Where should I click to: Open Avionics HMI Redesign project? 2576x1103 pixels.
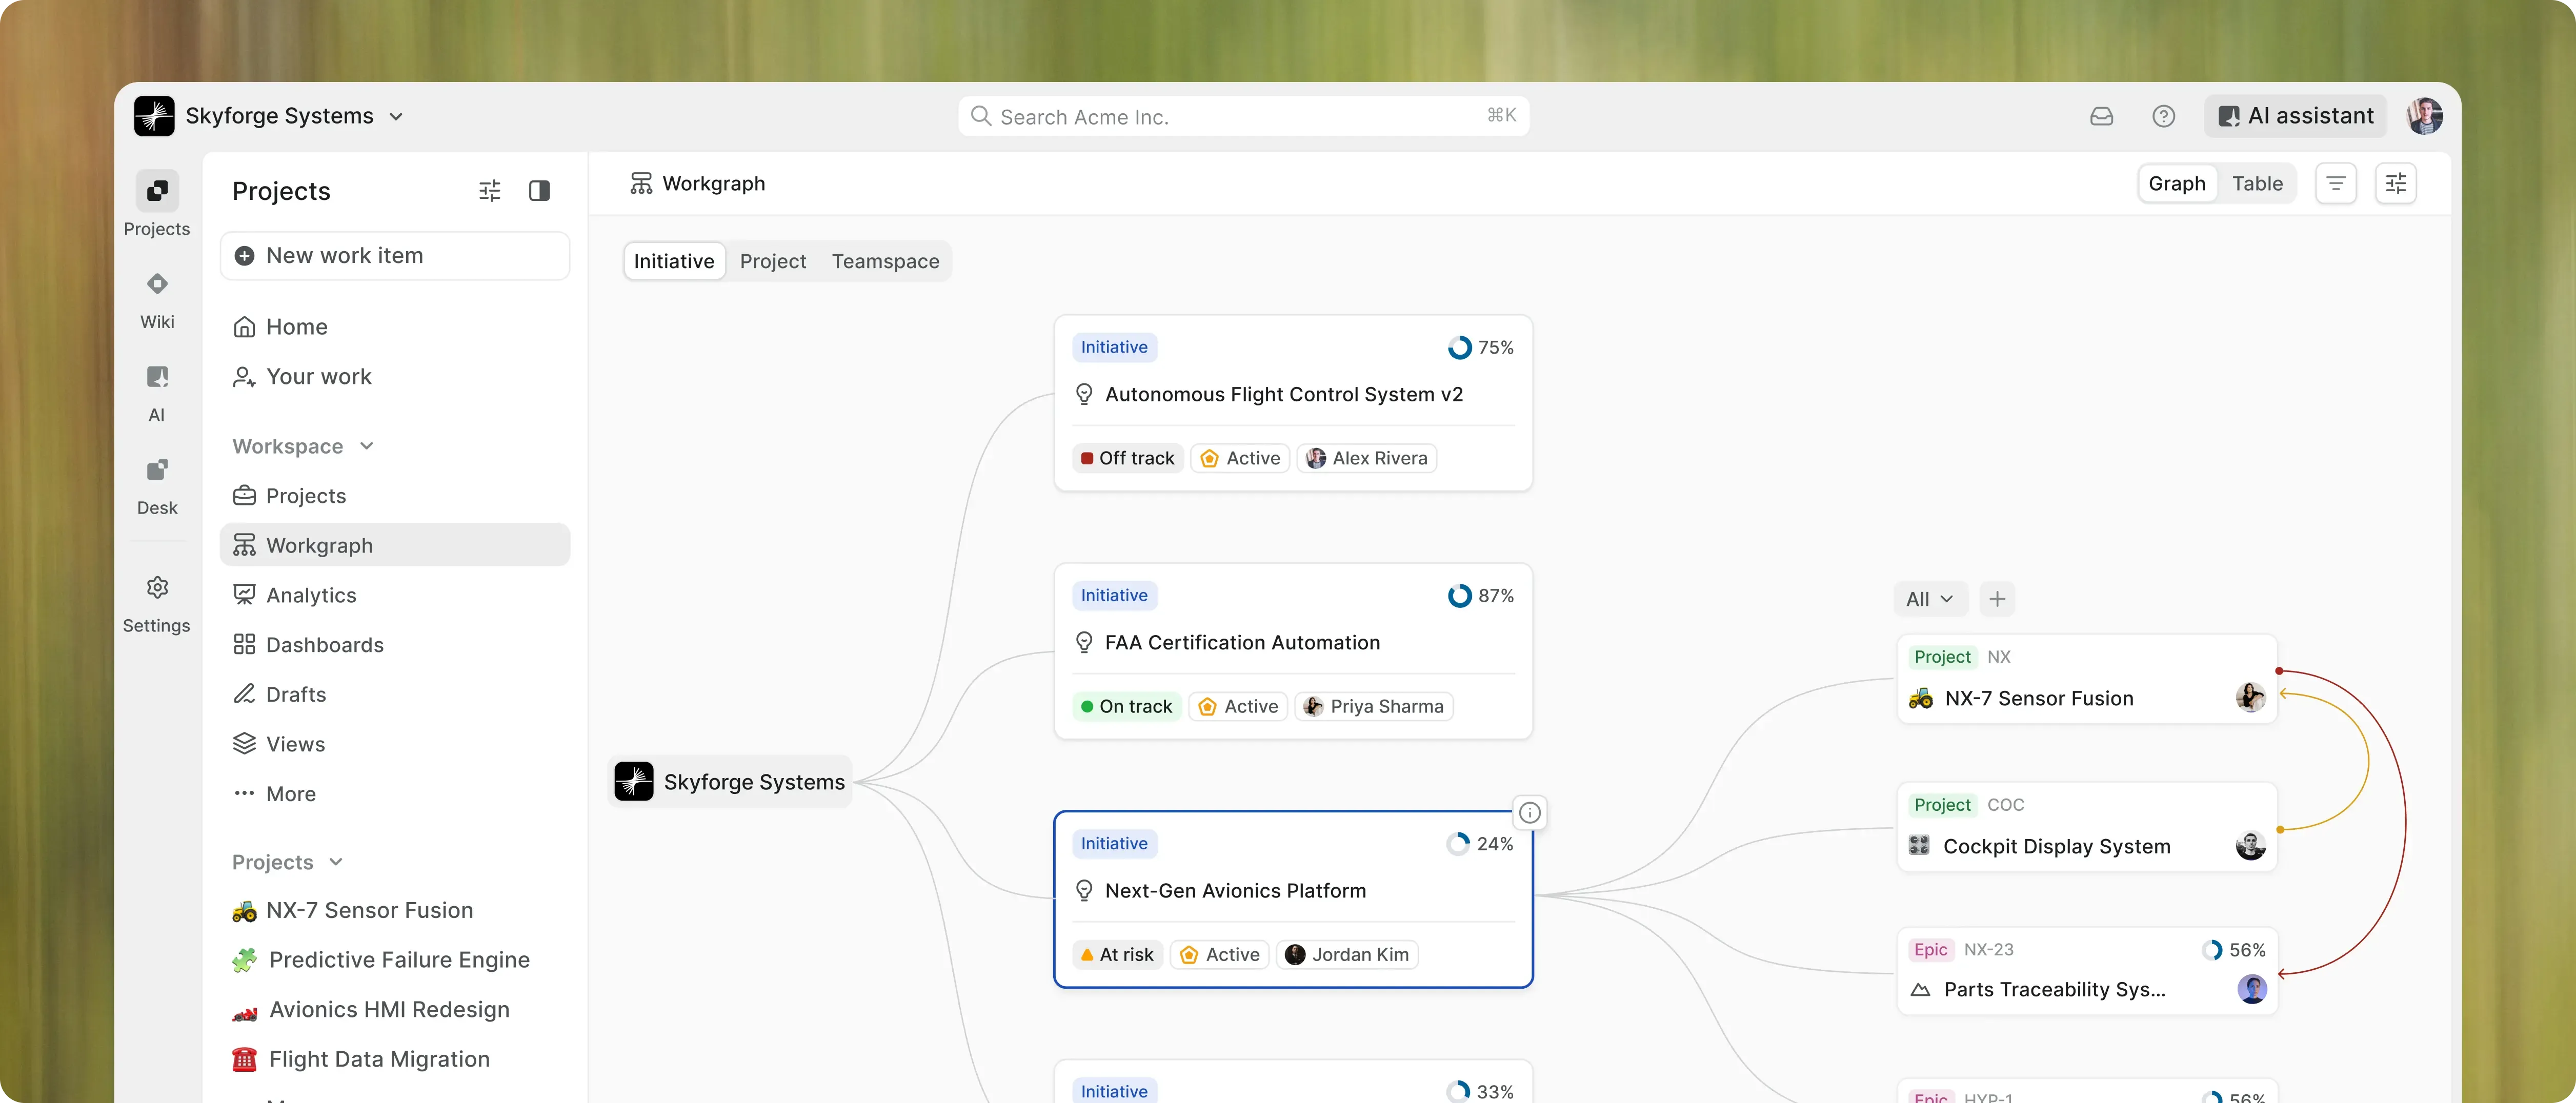394,1009
